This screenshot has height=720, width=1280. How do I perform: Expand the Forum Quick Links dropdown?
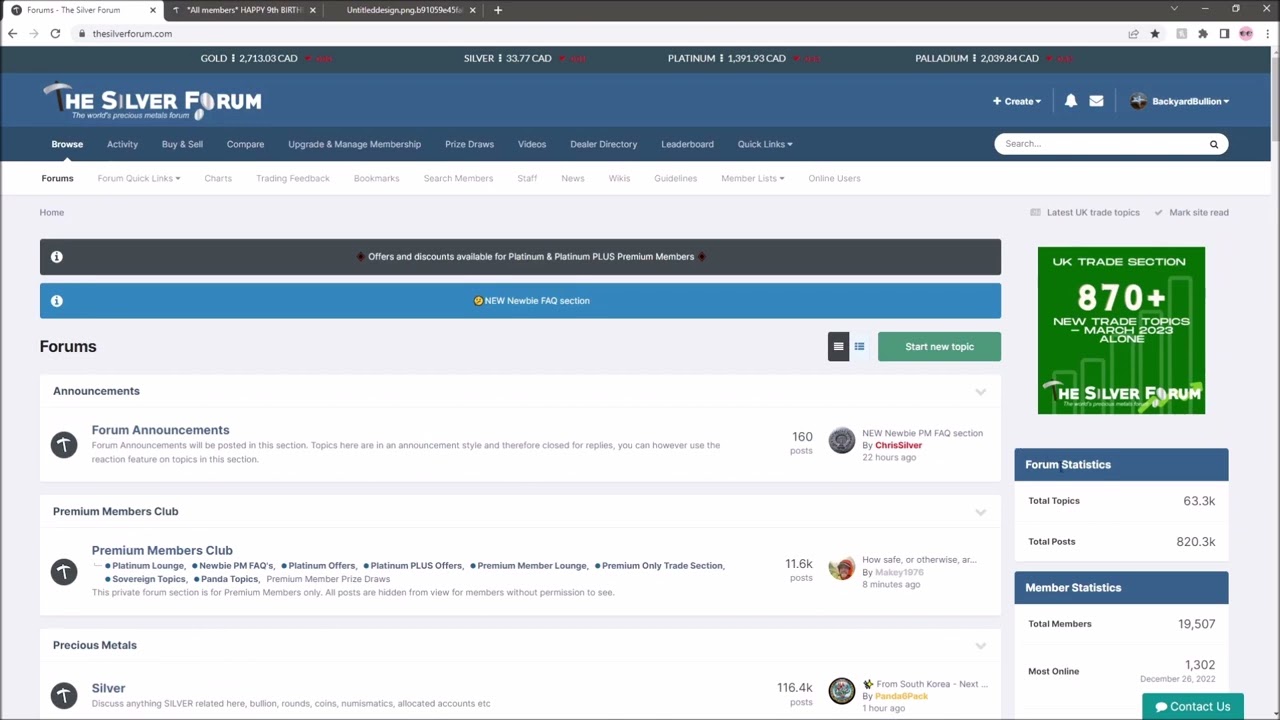(139, 178)
